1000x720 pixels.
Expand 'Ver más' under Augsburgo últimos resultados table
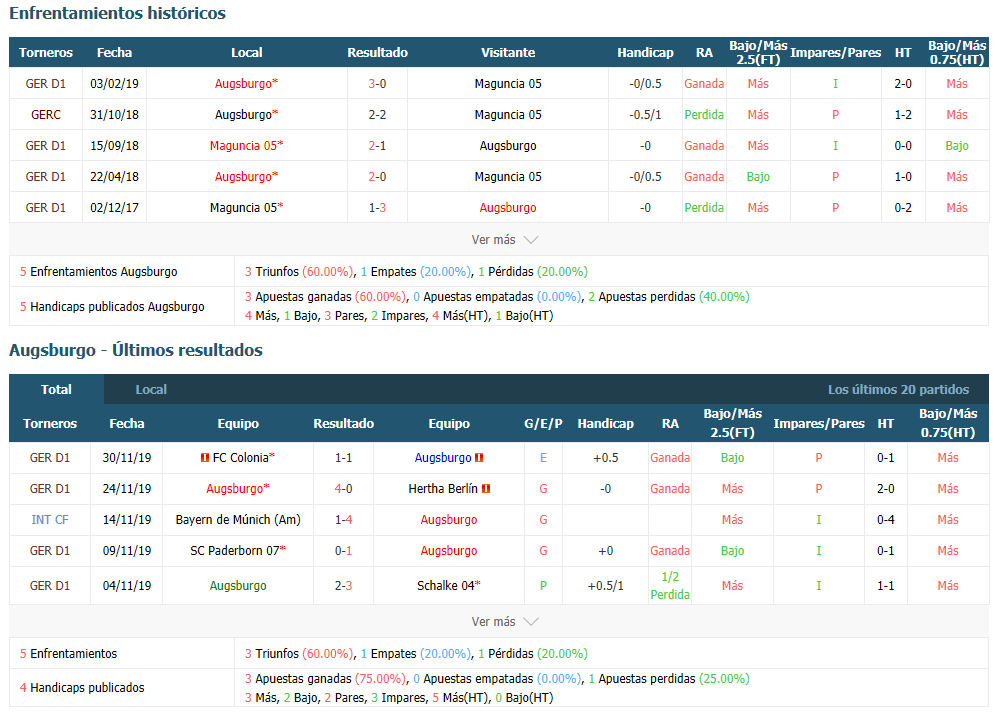(504, 622)
